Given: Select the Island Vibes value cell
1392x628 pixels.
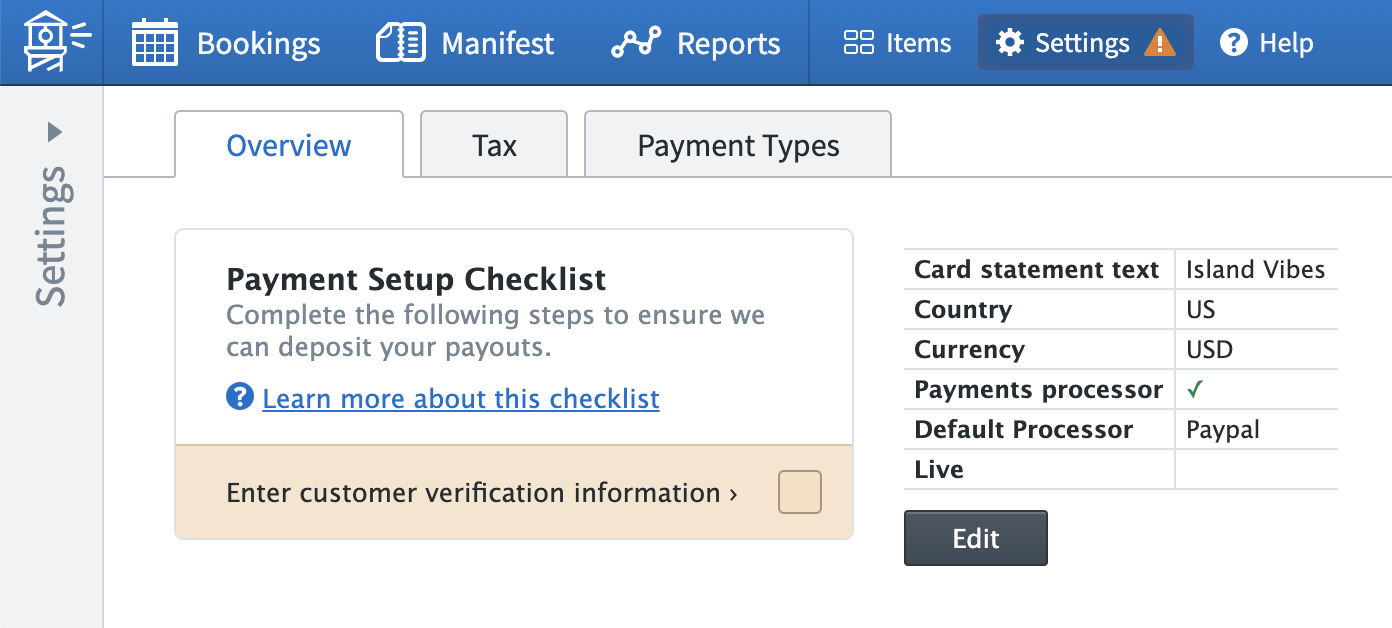Looking at the screenshot, I should coord(1256,269).
